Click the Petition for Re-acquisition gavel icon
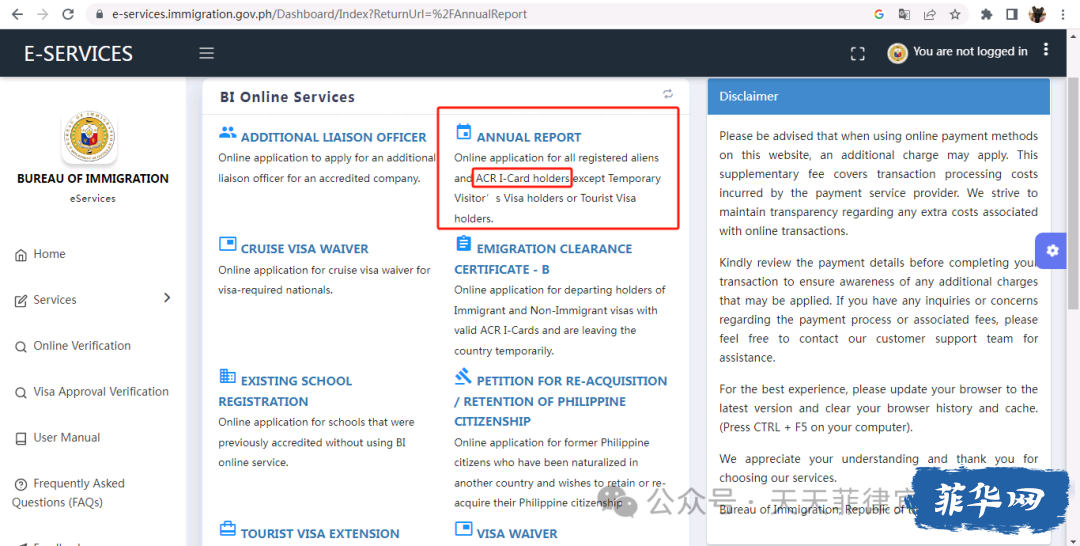This screenshot has height=546, width=1080. pyautogui.click(x=464, y=376)
